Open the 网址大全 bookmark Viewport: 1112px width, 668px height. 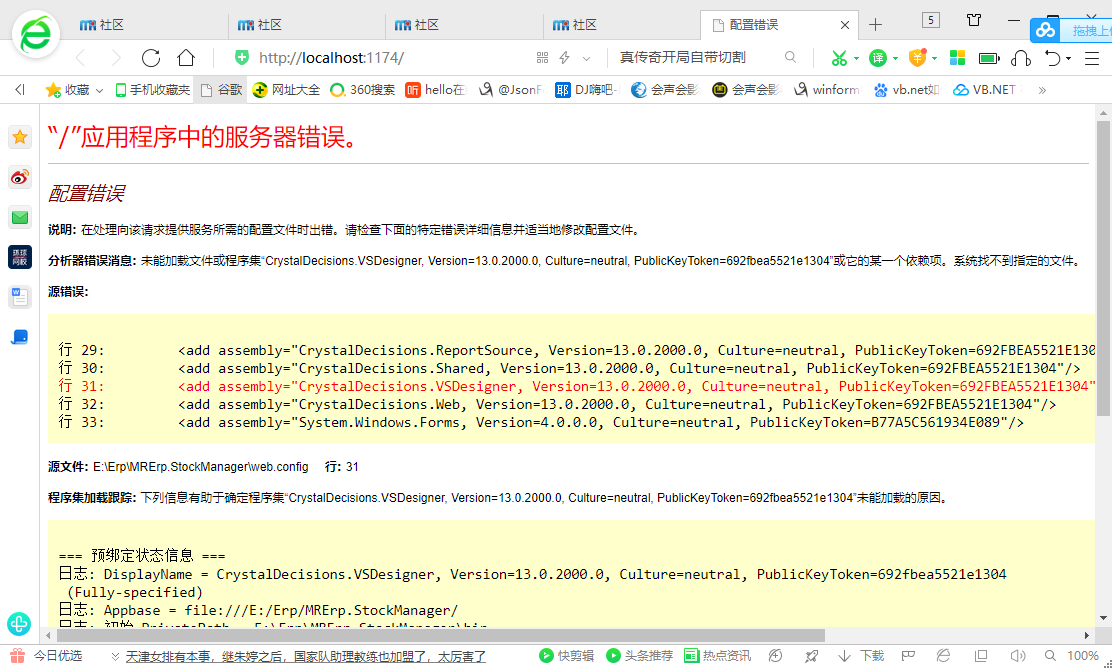[x=287, y=90]
